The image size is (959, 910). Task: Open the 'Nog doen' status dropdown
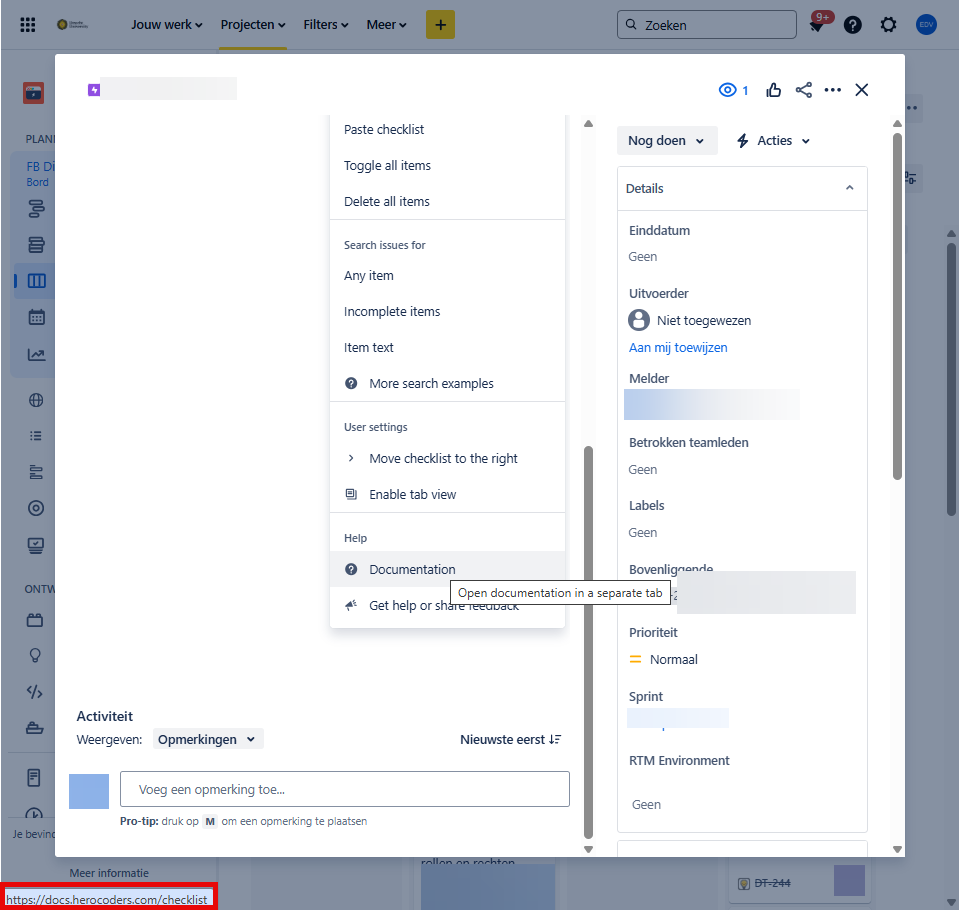pyautogui.click(x=666, y=140)
